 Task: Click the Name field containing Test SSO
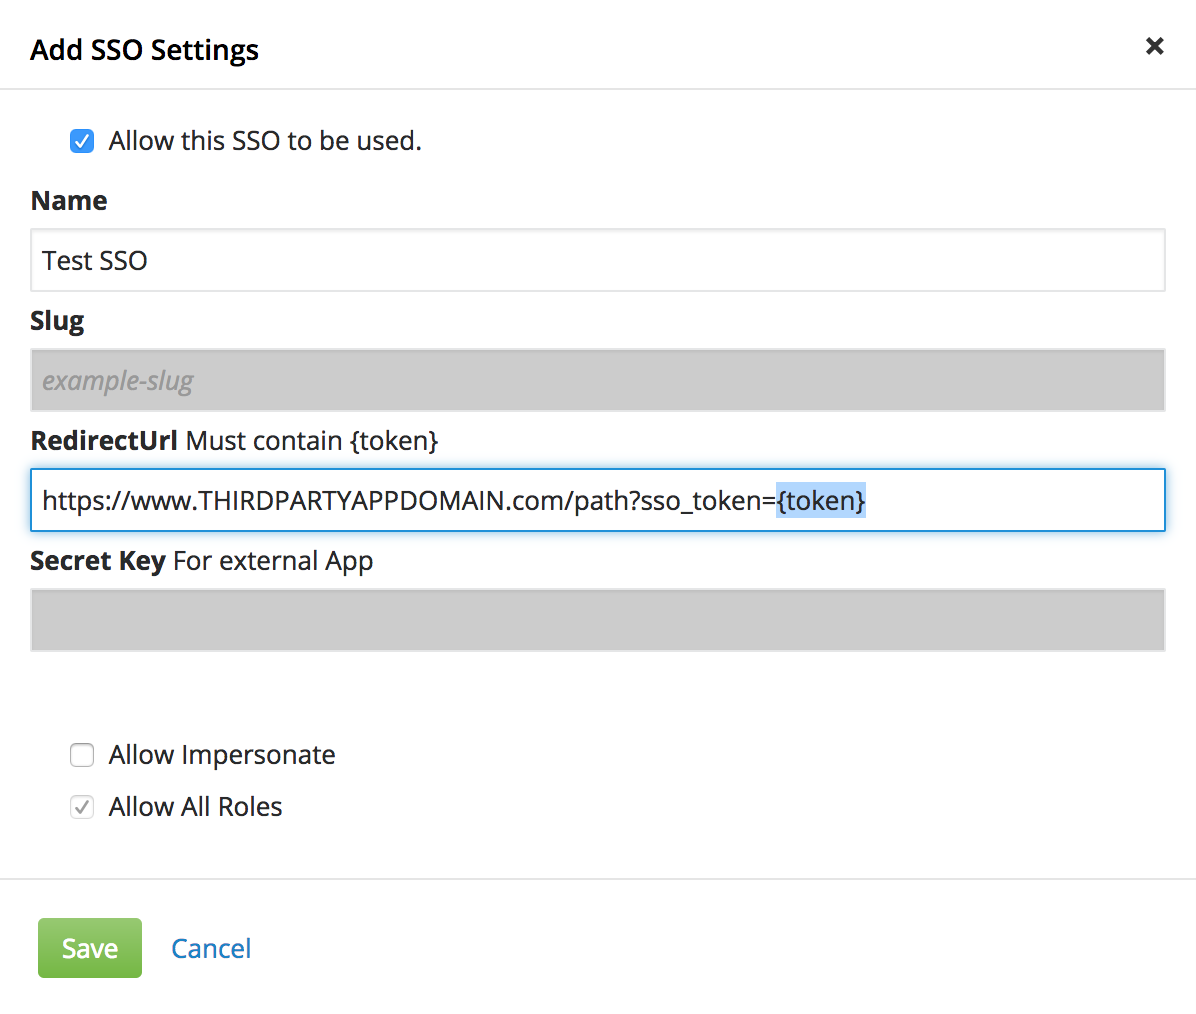(x=597, y=261)
